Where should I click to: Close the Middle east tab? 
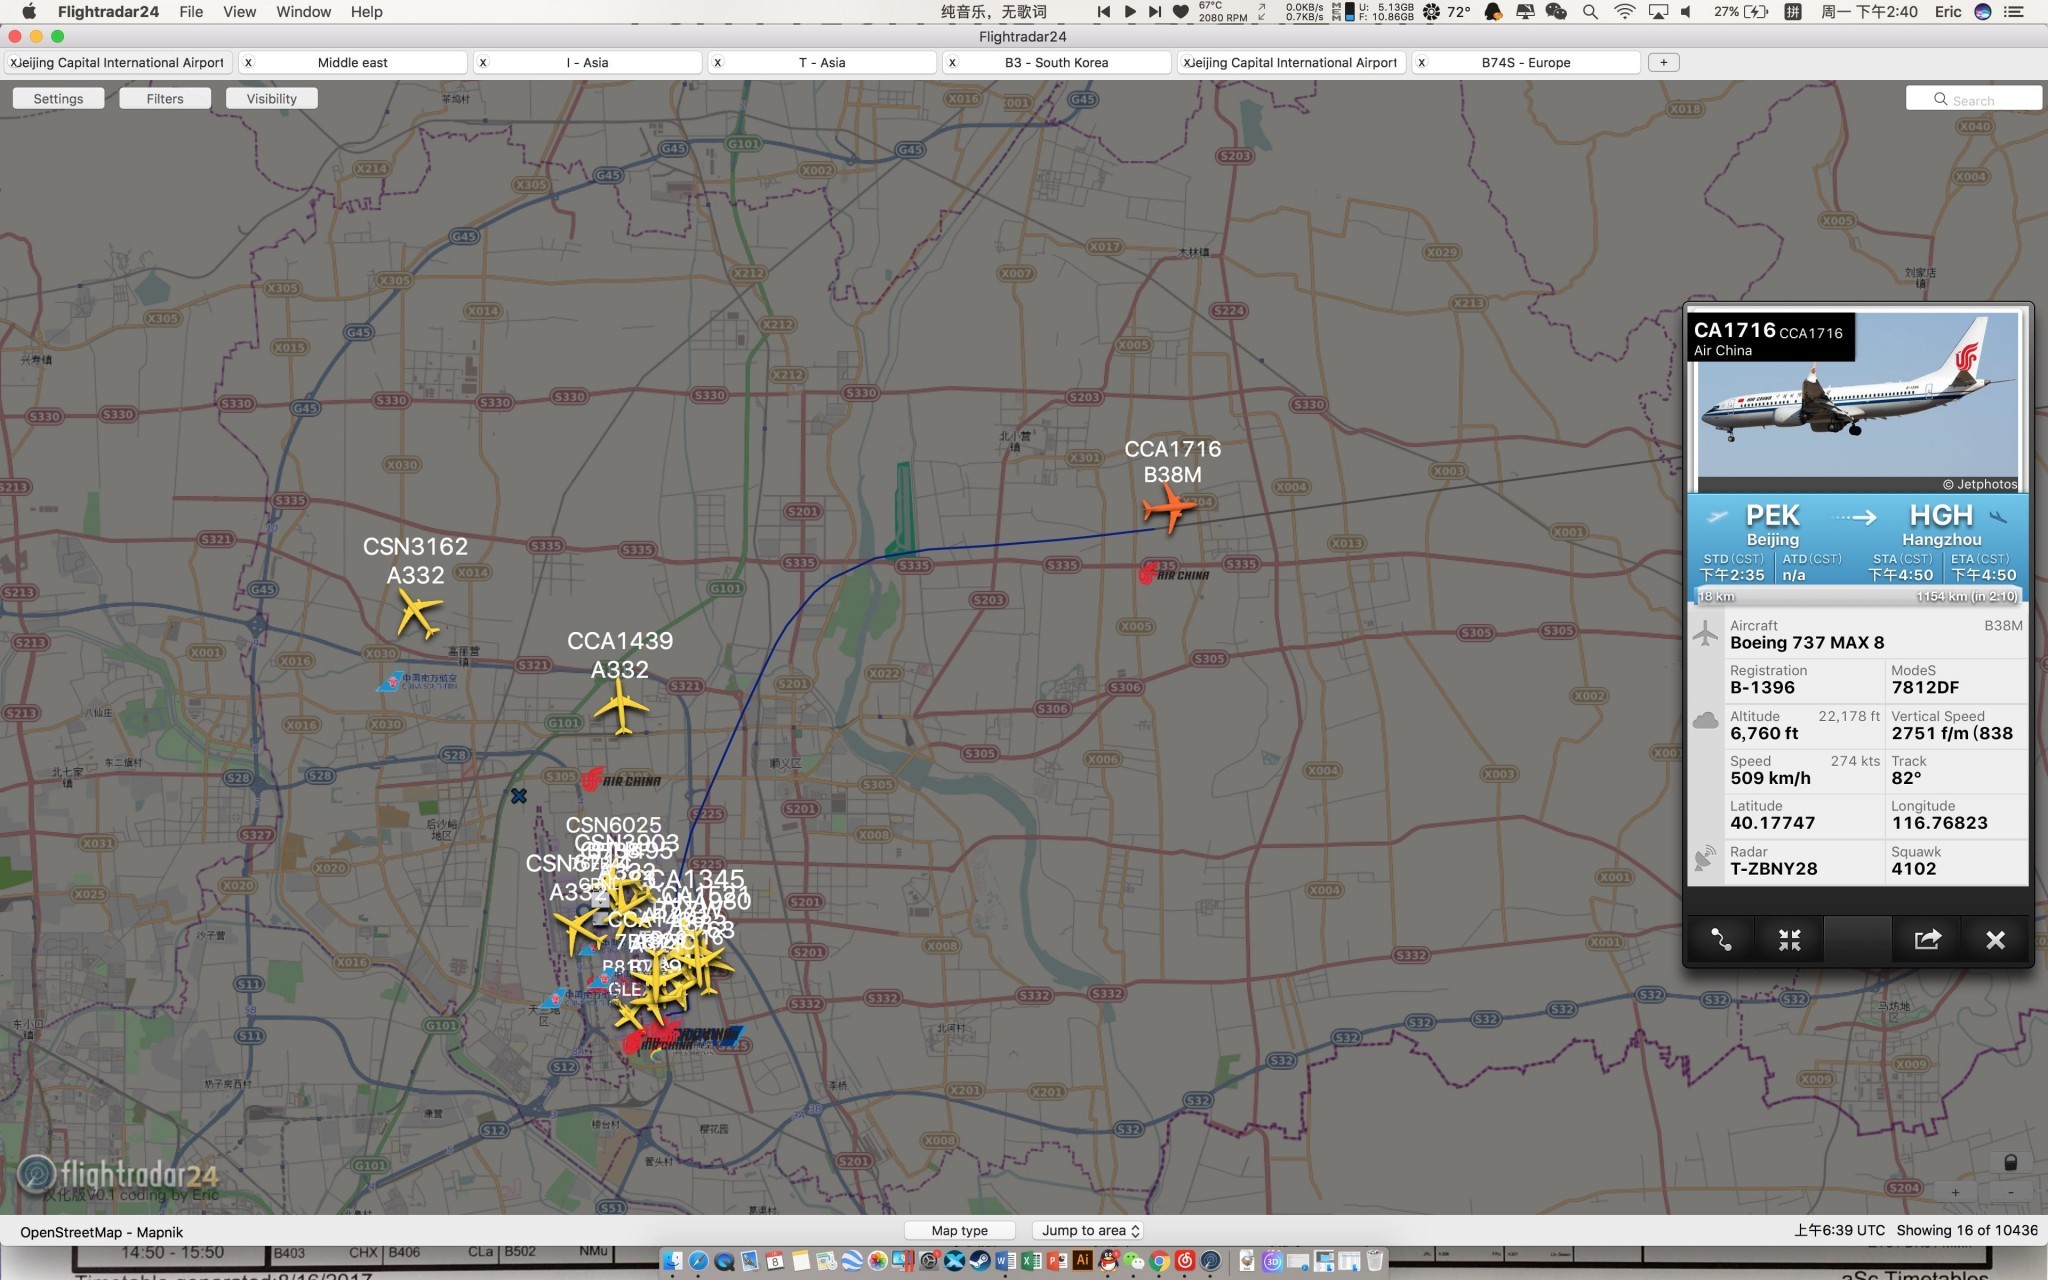click(x=249, y=62)
